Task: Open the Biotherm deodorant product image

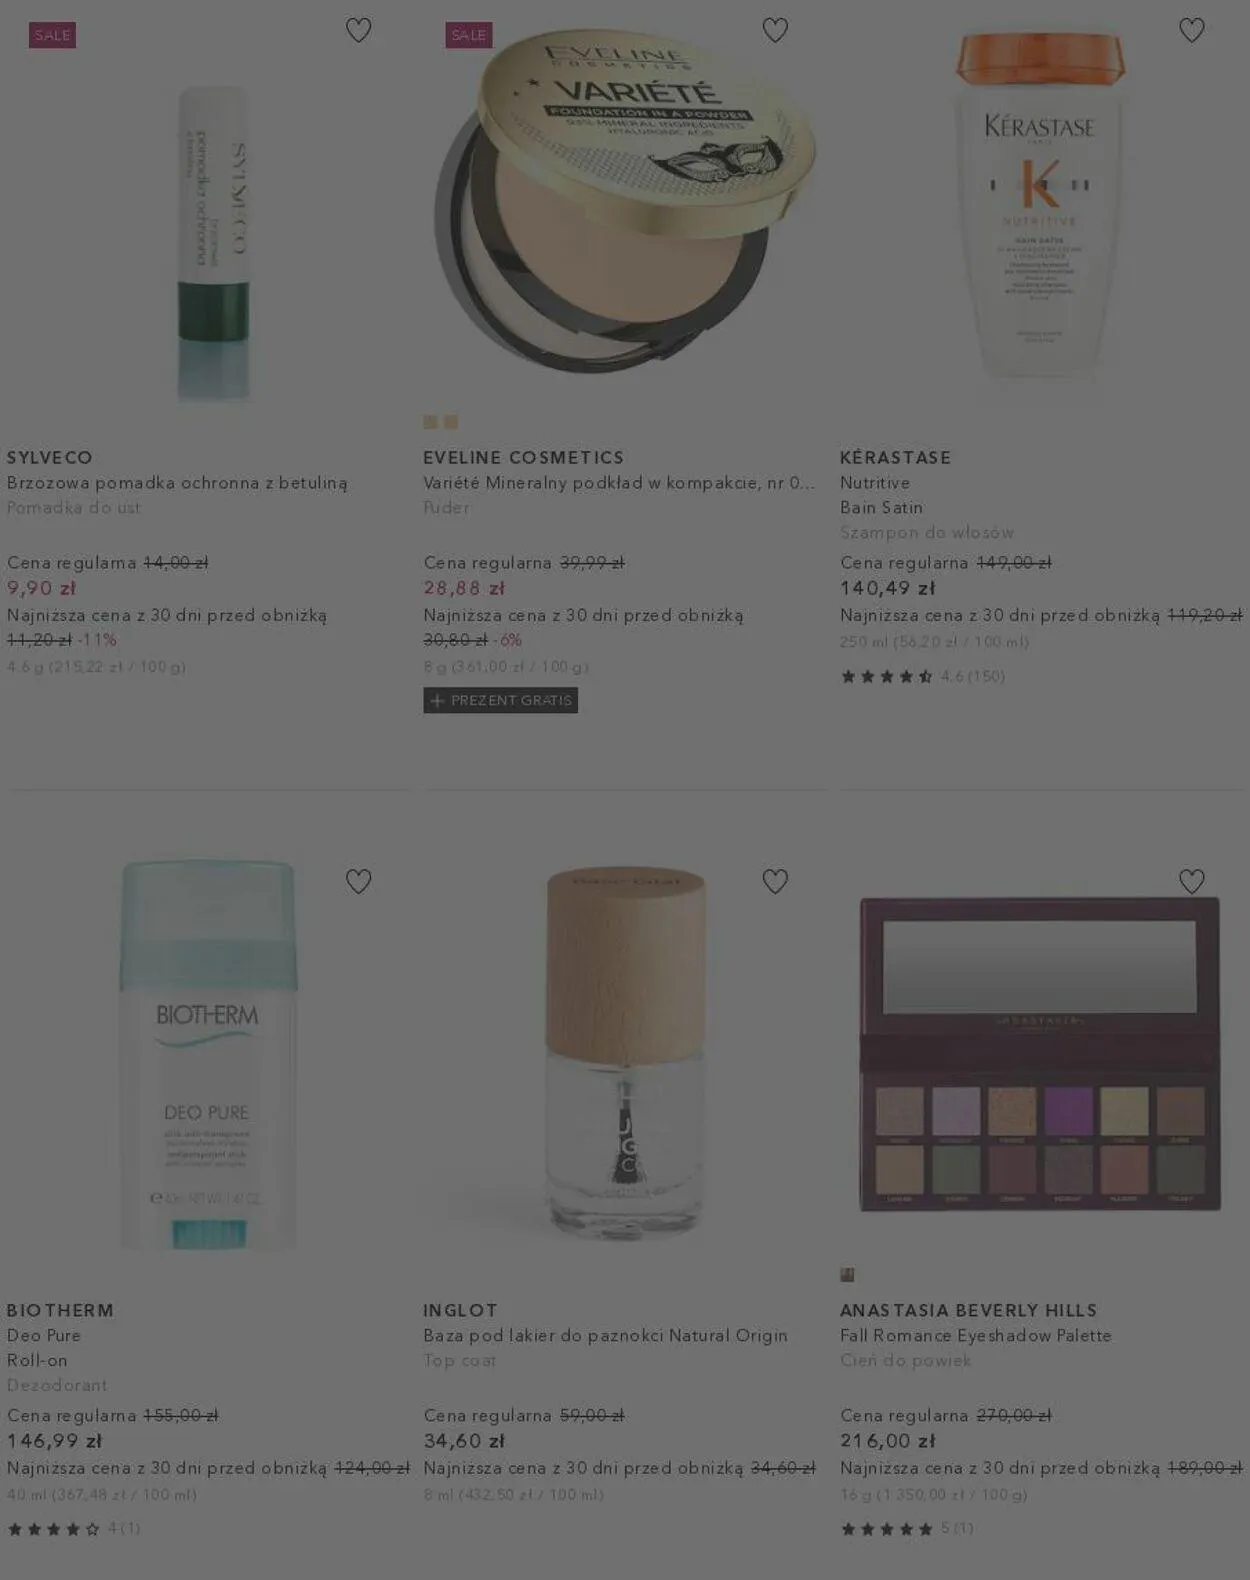Action: [x=208, y=1055]
